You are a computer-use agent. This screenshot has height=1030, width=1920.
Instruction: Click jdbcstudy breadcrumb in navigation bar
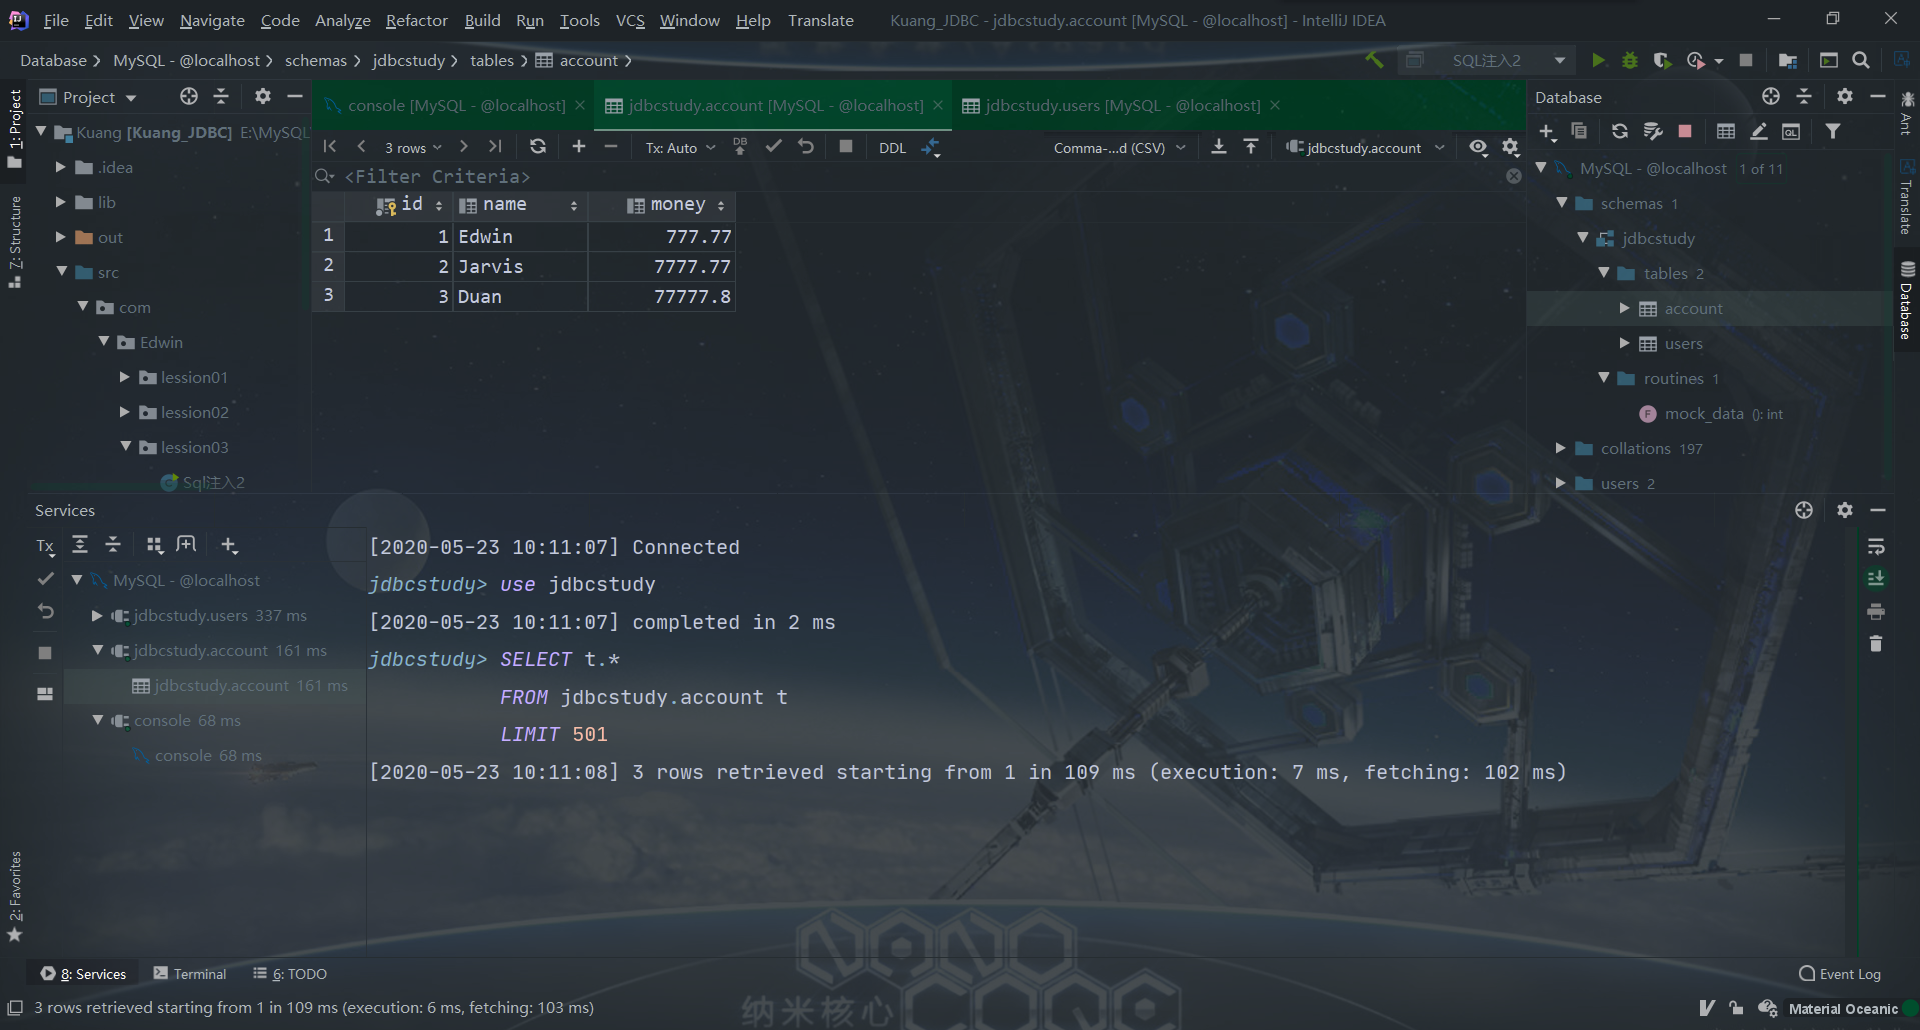[x=408, y=61]
